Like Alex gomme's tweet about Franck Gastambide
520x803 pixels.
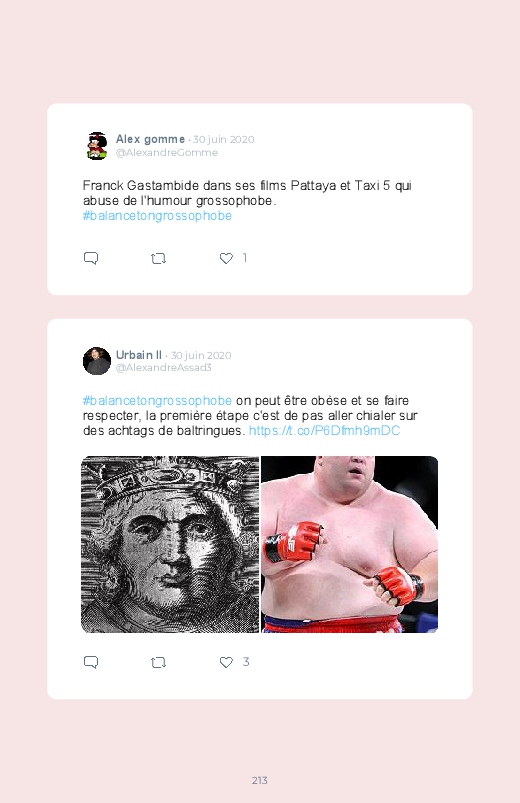[226, 259]
